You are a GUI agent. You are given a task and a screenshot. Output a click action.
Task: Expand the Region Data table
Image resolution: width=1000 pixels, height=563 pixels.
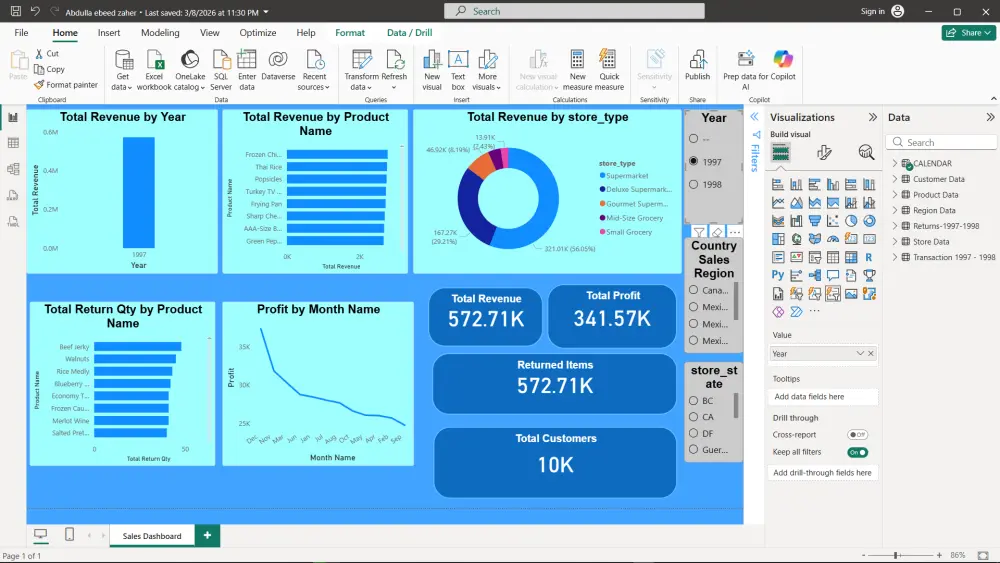pos(895,210)
